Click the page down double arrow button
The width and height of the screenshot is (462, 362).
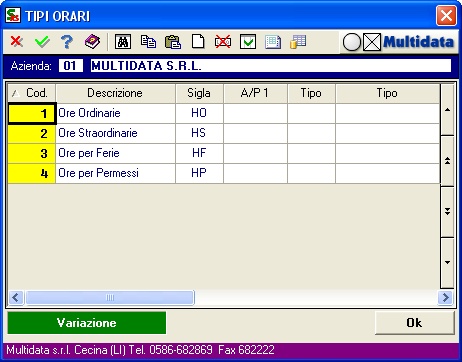point(447,211)
